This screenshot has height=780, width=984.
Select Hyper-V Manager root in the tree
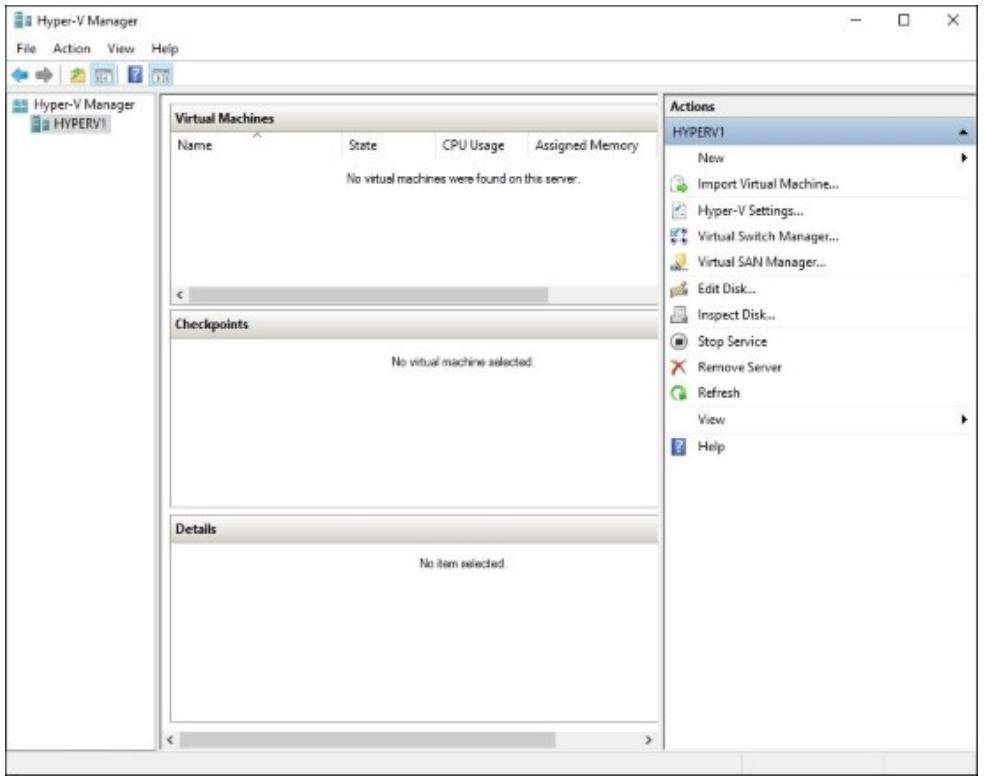(x=84, y=105)
